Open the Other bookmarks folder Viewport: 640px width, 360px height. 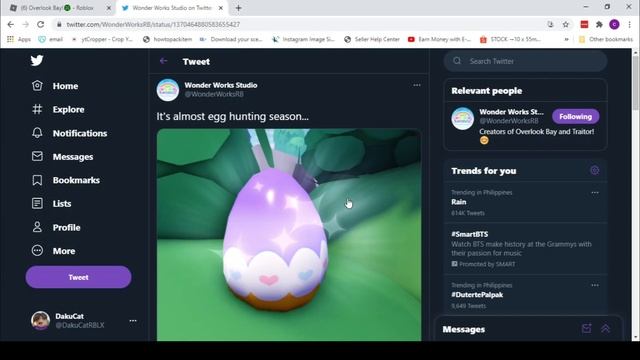pos(606,39)
